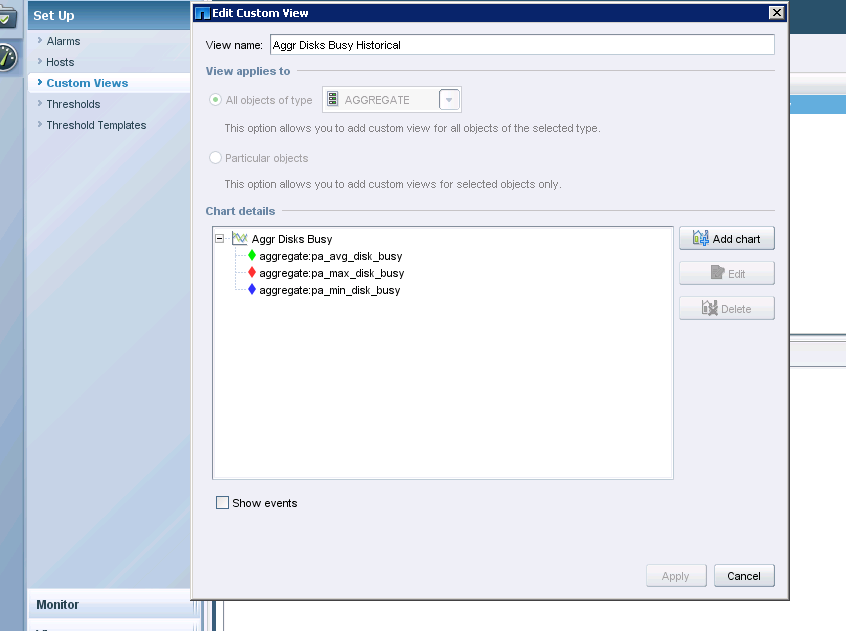The width and height of the screenshot is (846, 631).
Task: Select aggregate:pa_min_disk_busy counter row
Action: click(330, 290)
